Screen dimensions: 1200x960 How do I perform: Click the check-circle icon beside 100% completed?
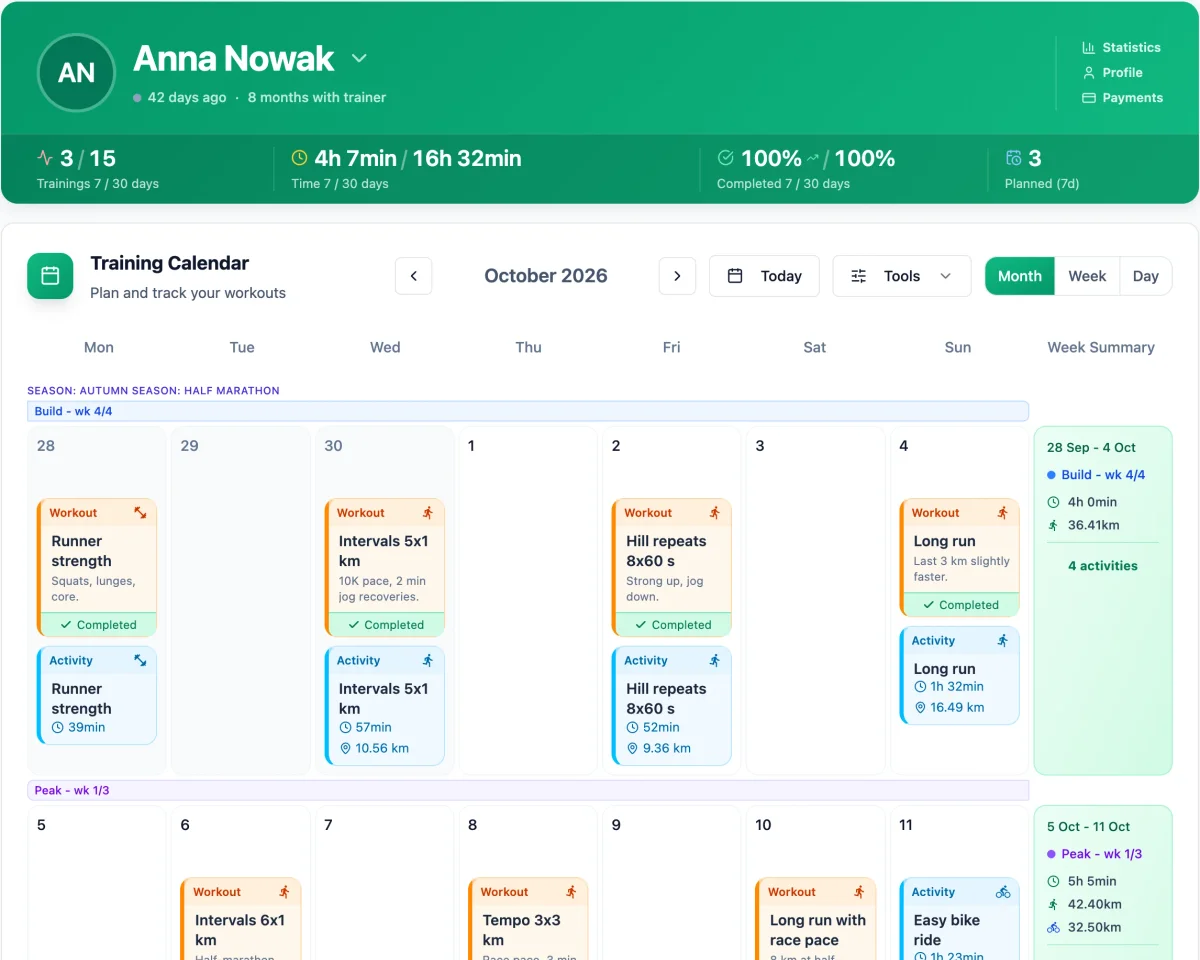click(726, 158)
